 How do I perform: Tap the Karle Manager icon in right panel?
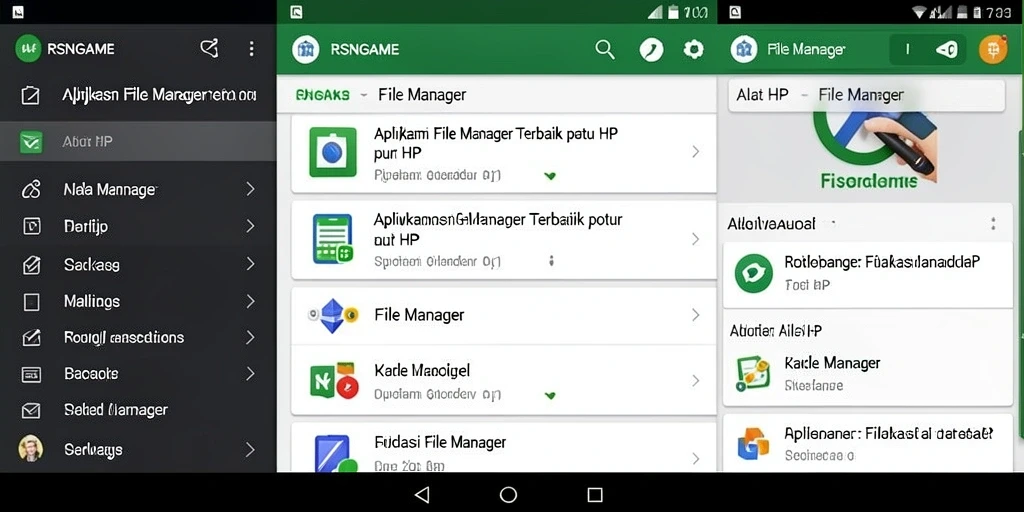click(x=753, y=374)
